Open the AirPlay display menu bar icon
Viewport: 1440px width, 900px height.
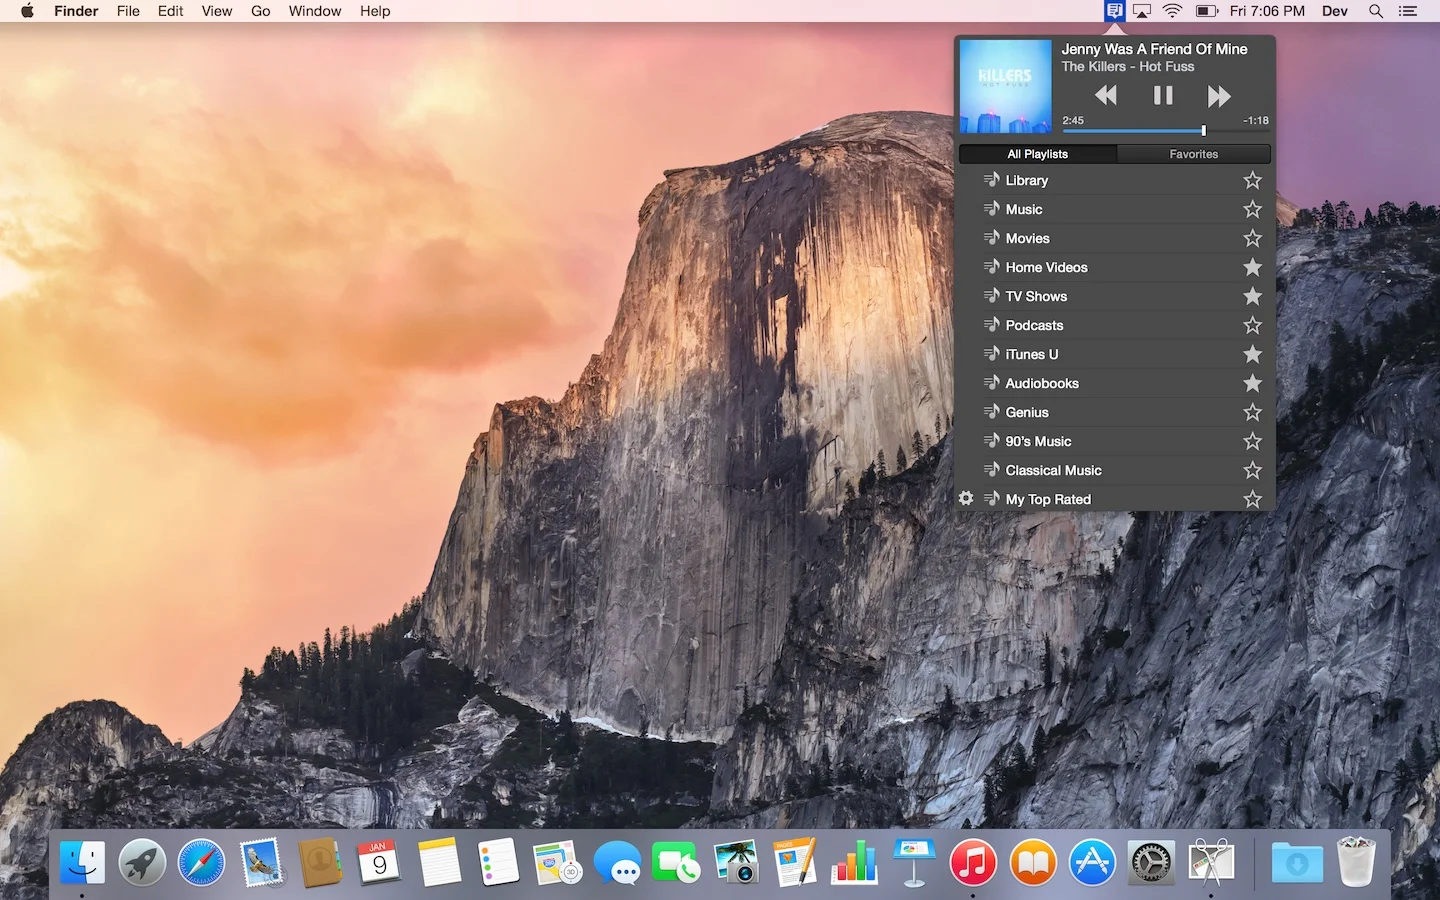[1142, 11]
